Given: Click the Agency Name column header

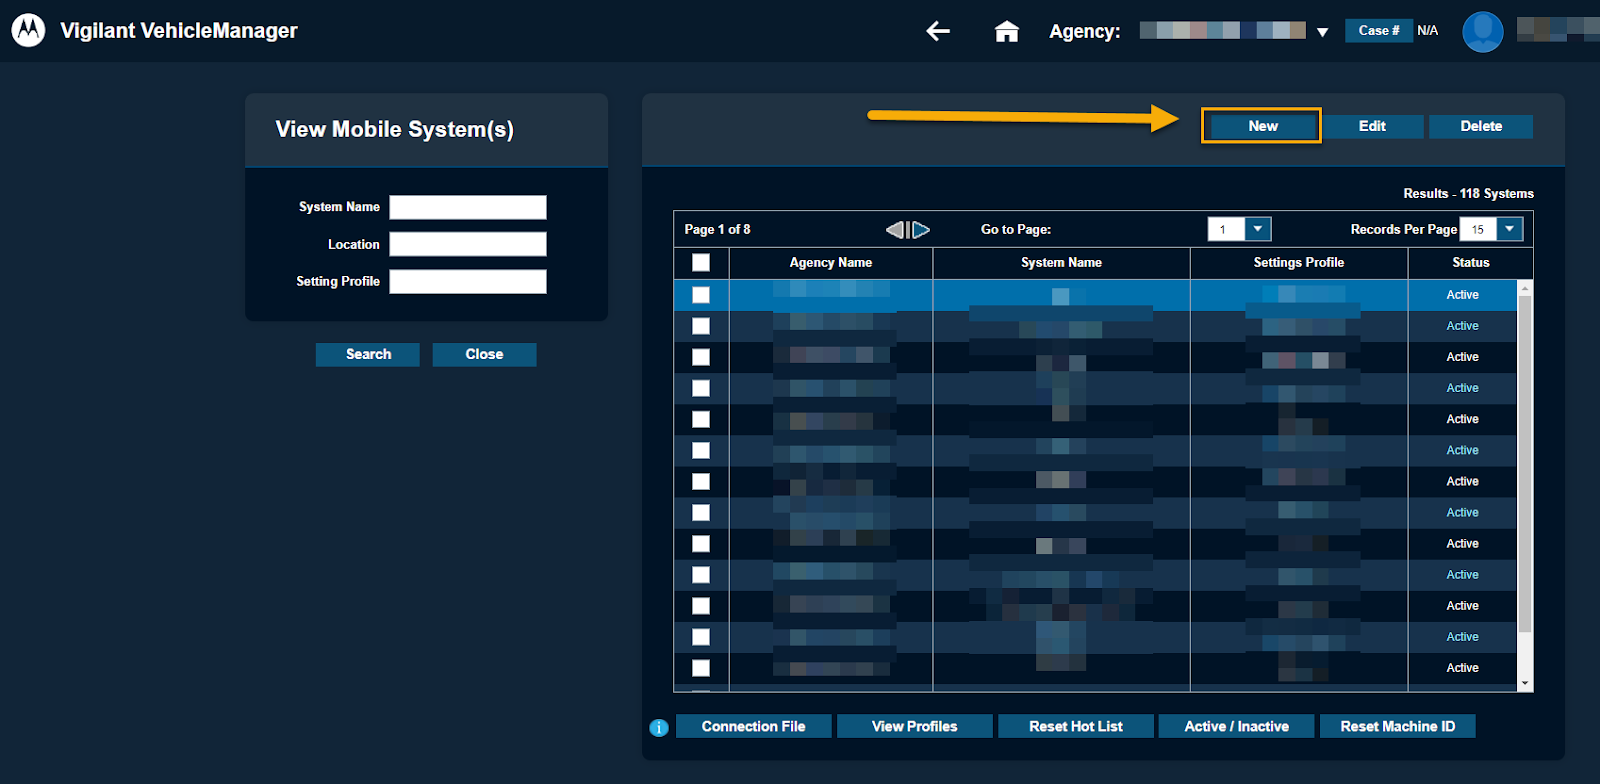Looking at the screenshot, I should [x=831, y=262].
